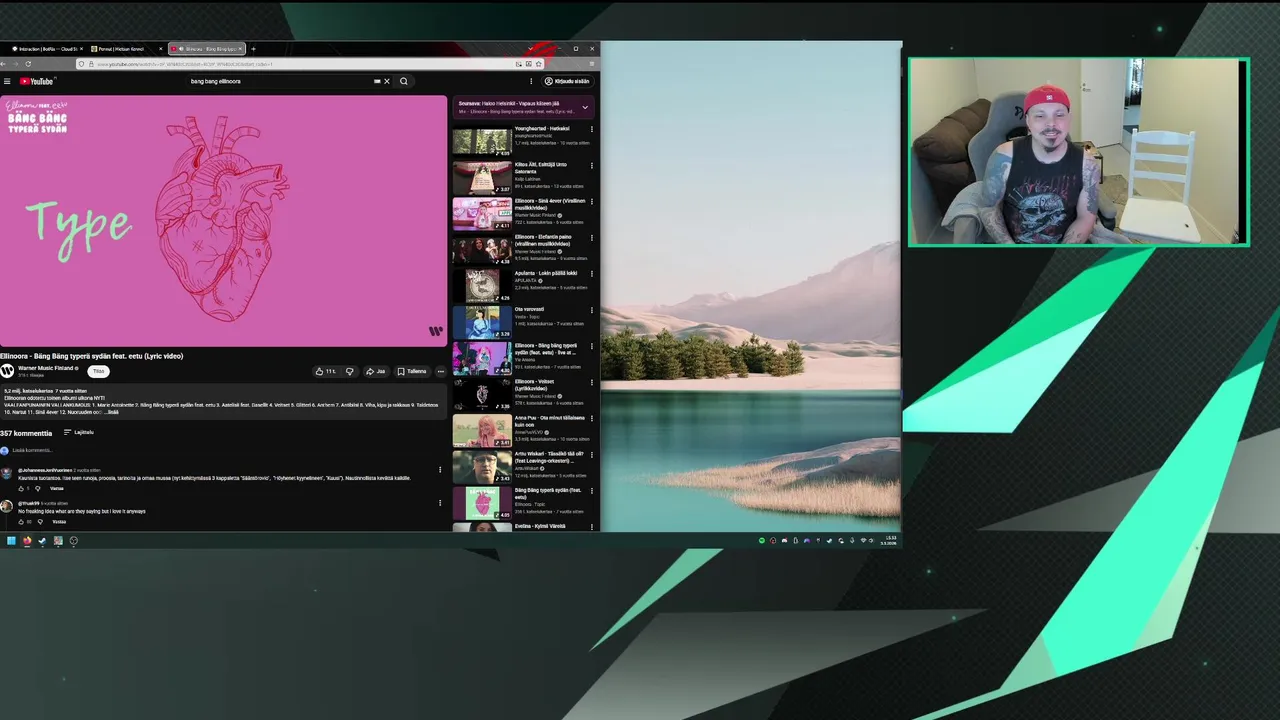
Task: Like the video showing 11 t. likes
Action: point(325,371)
